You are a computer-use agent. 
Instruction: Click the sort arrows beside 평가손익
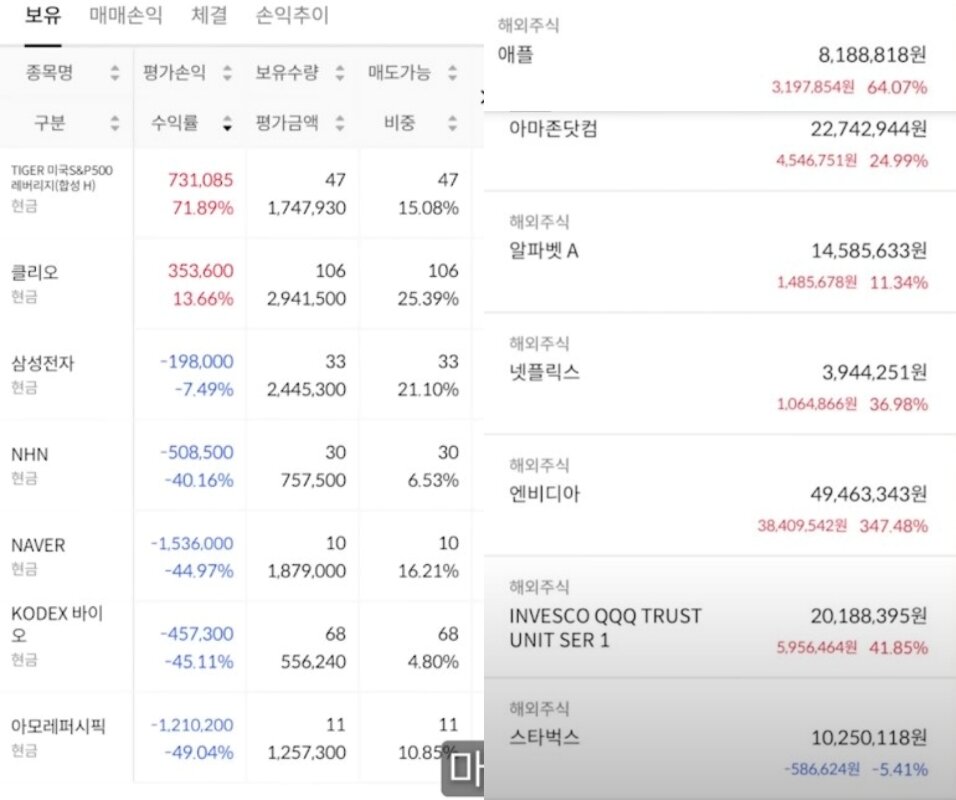(227, 73)
